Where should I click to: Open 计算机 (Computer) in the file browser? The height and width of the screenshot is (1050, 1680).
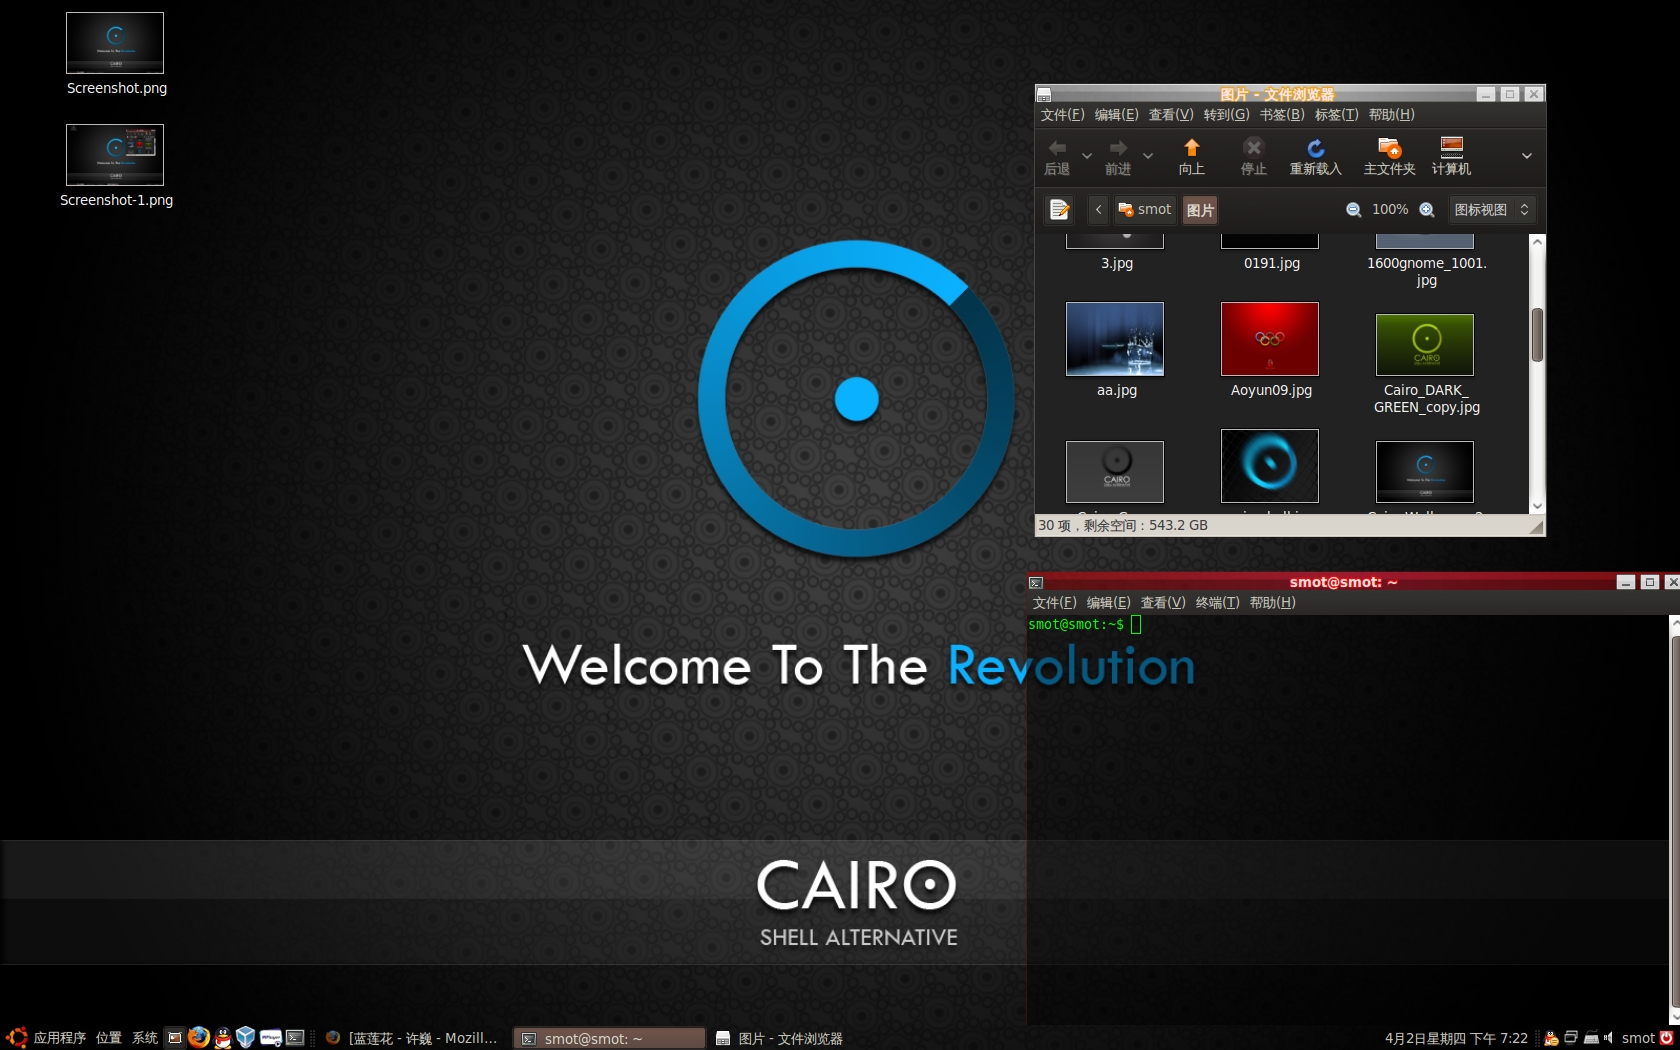[1451, 157]
